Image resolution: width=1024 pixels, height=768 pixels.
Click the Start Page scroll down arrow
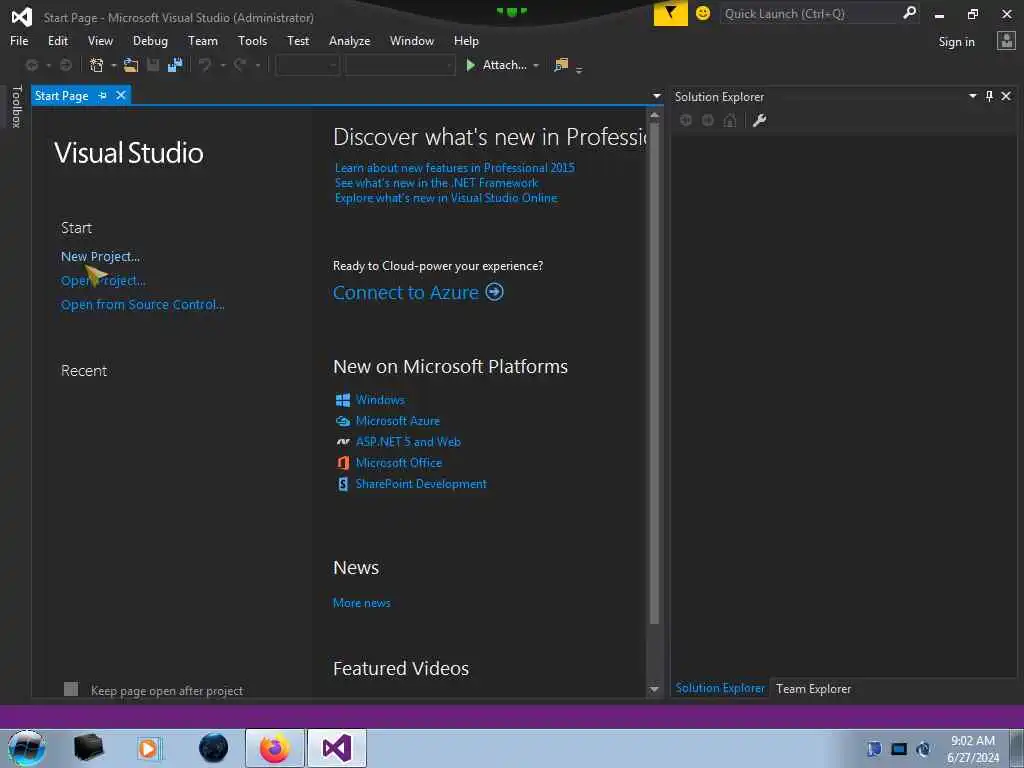(x=654, y=690)
